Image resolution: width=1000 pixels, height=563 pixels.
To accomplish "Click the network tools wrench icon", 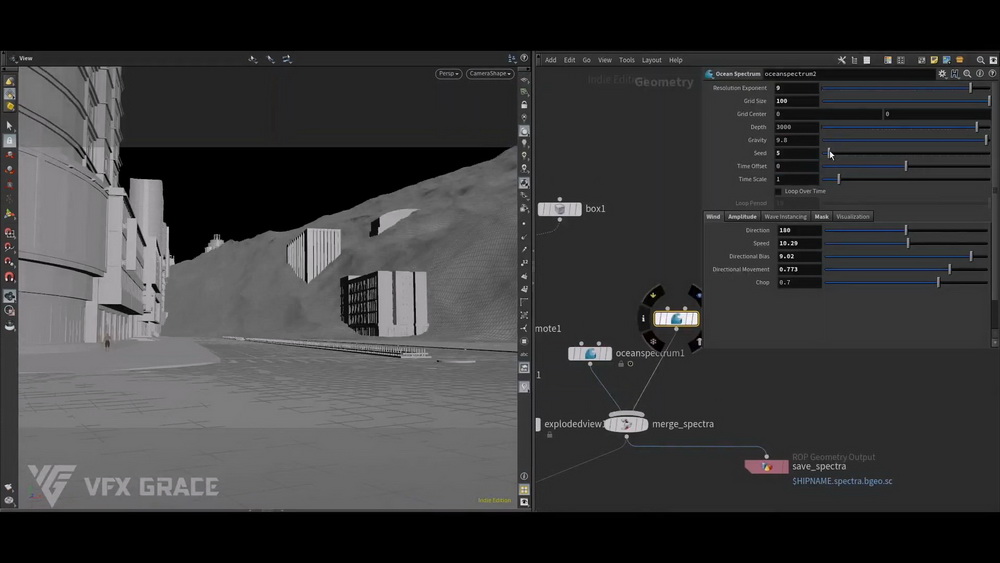I will 842,60.
